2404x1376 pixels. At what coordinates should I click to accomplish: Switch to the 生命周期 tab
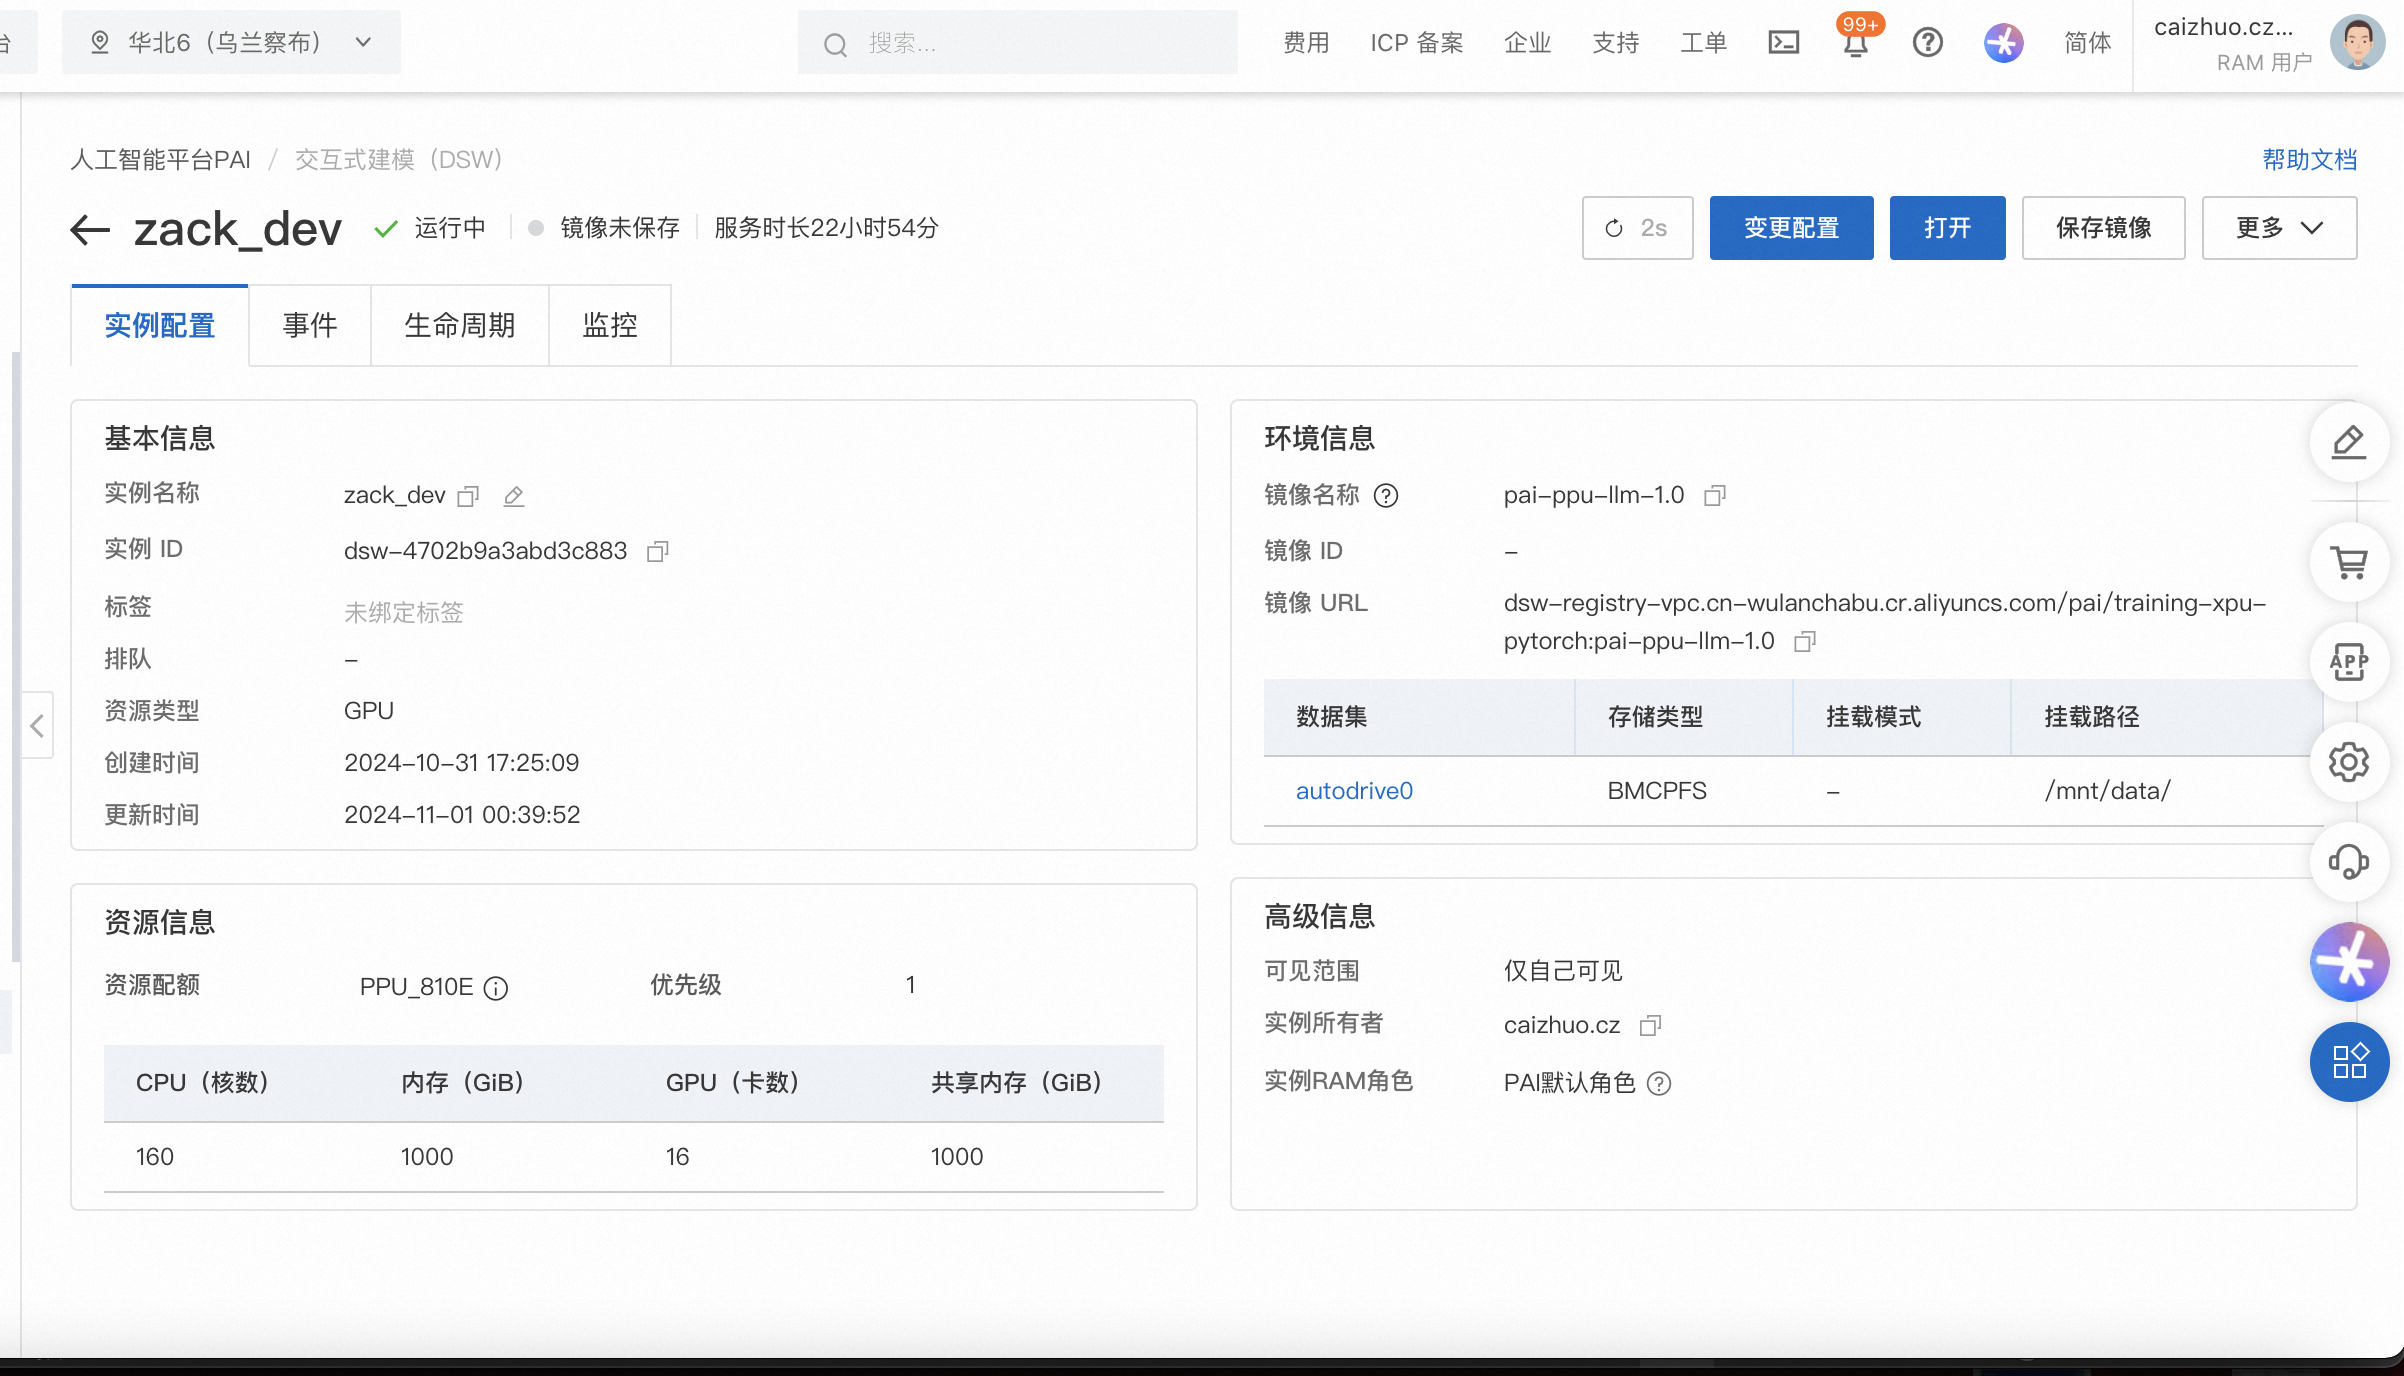point(459,325)
